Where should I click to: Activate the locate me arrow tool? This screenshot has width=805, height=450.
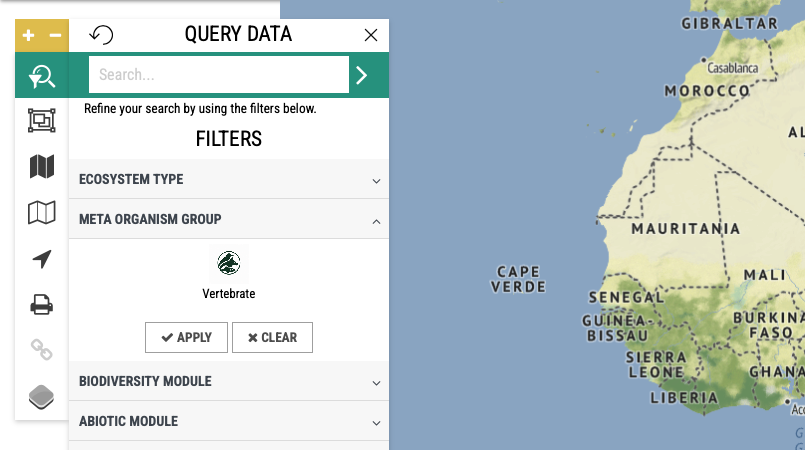tap(42, 259)
